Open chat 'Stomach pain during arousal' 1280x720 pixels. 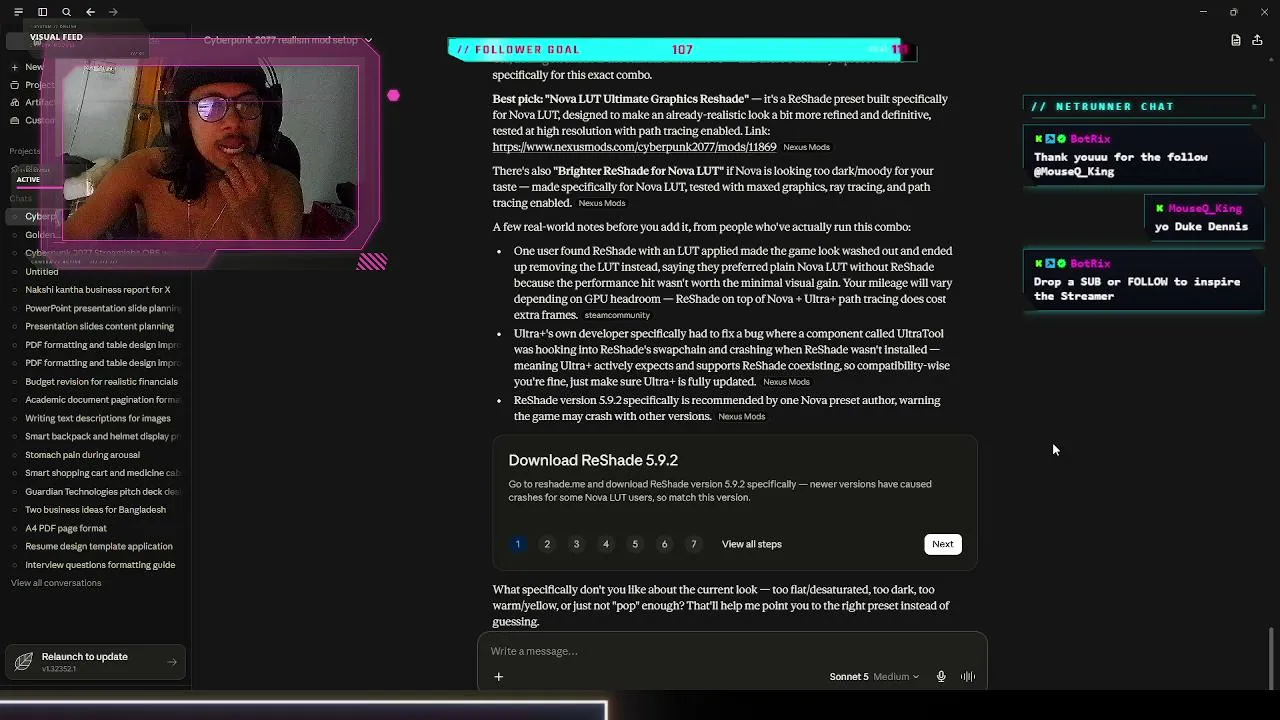pos(98,455)
